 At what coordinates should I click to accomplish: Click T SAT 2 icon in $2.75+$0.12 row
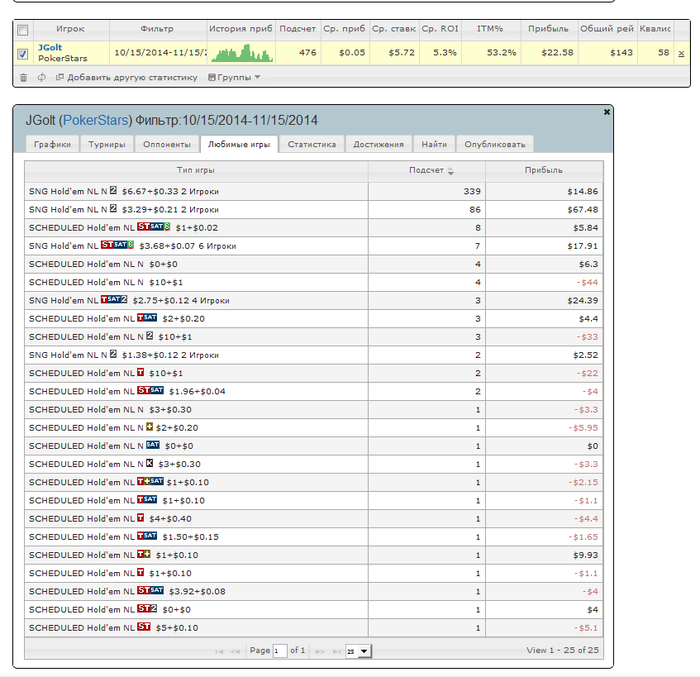(x=114, y=300)
